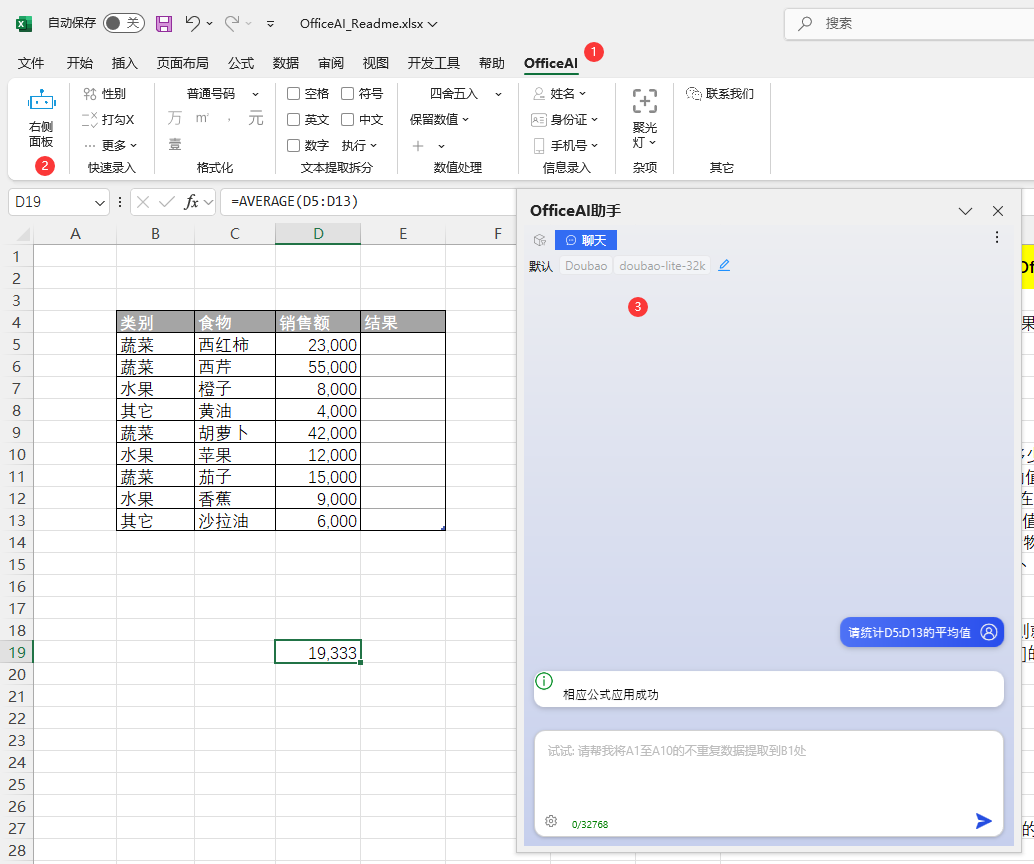Check the 中文 checkbox
The width and height of the screenshot is (1034, 864).
[348, 119]
